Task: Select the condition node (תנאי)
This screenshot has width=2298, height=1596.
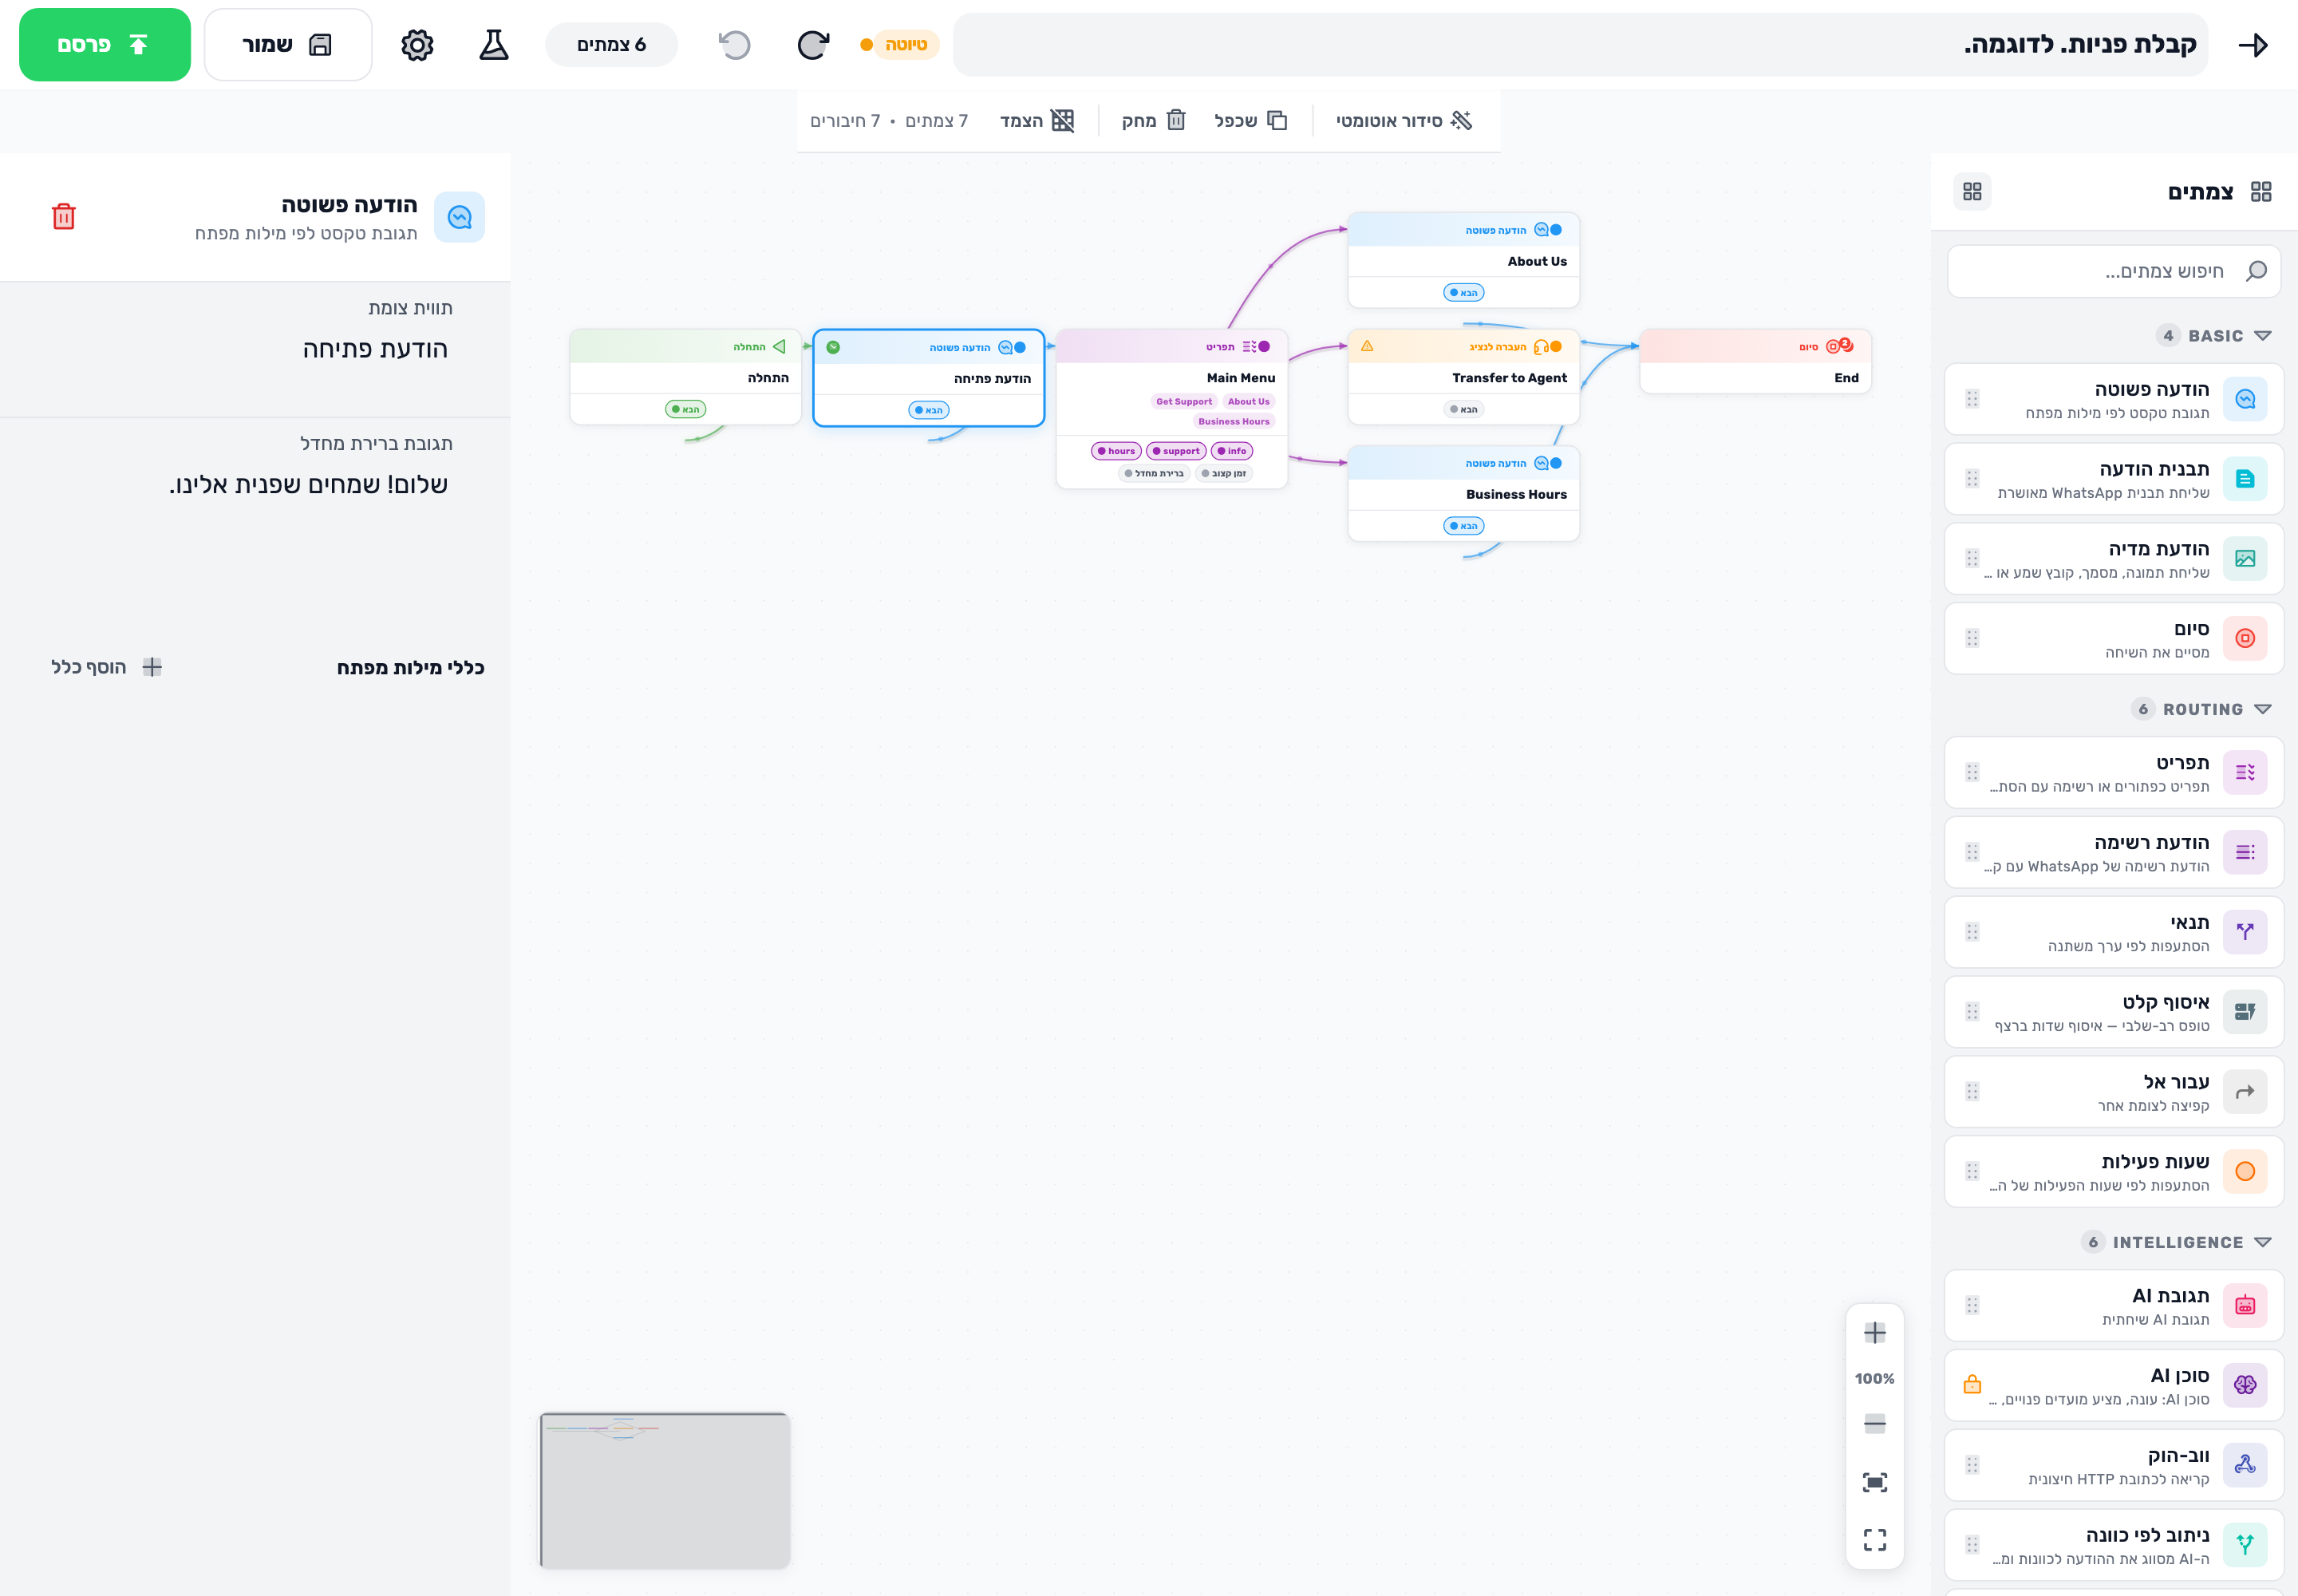Action: click(2113, 932)
